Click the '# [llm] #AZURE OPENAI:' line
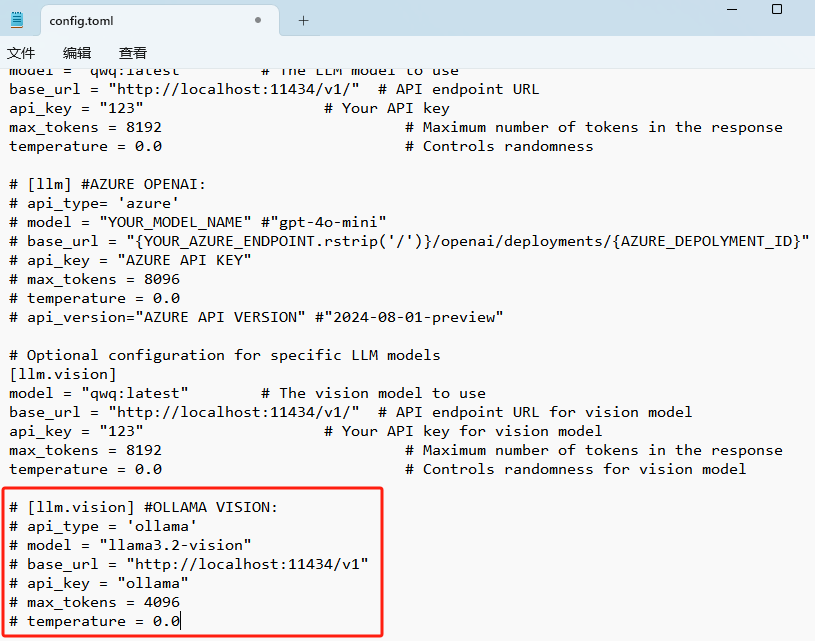 click(x=108, y=185)
